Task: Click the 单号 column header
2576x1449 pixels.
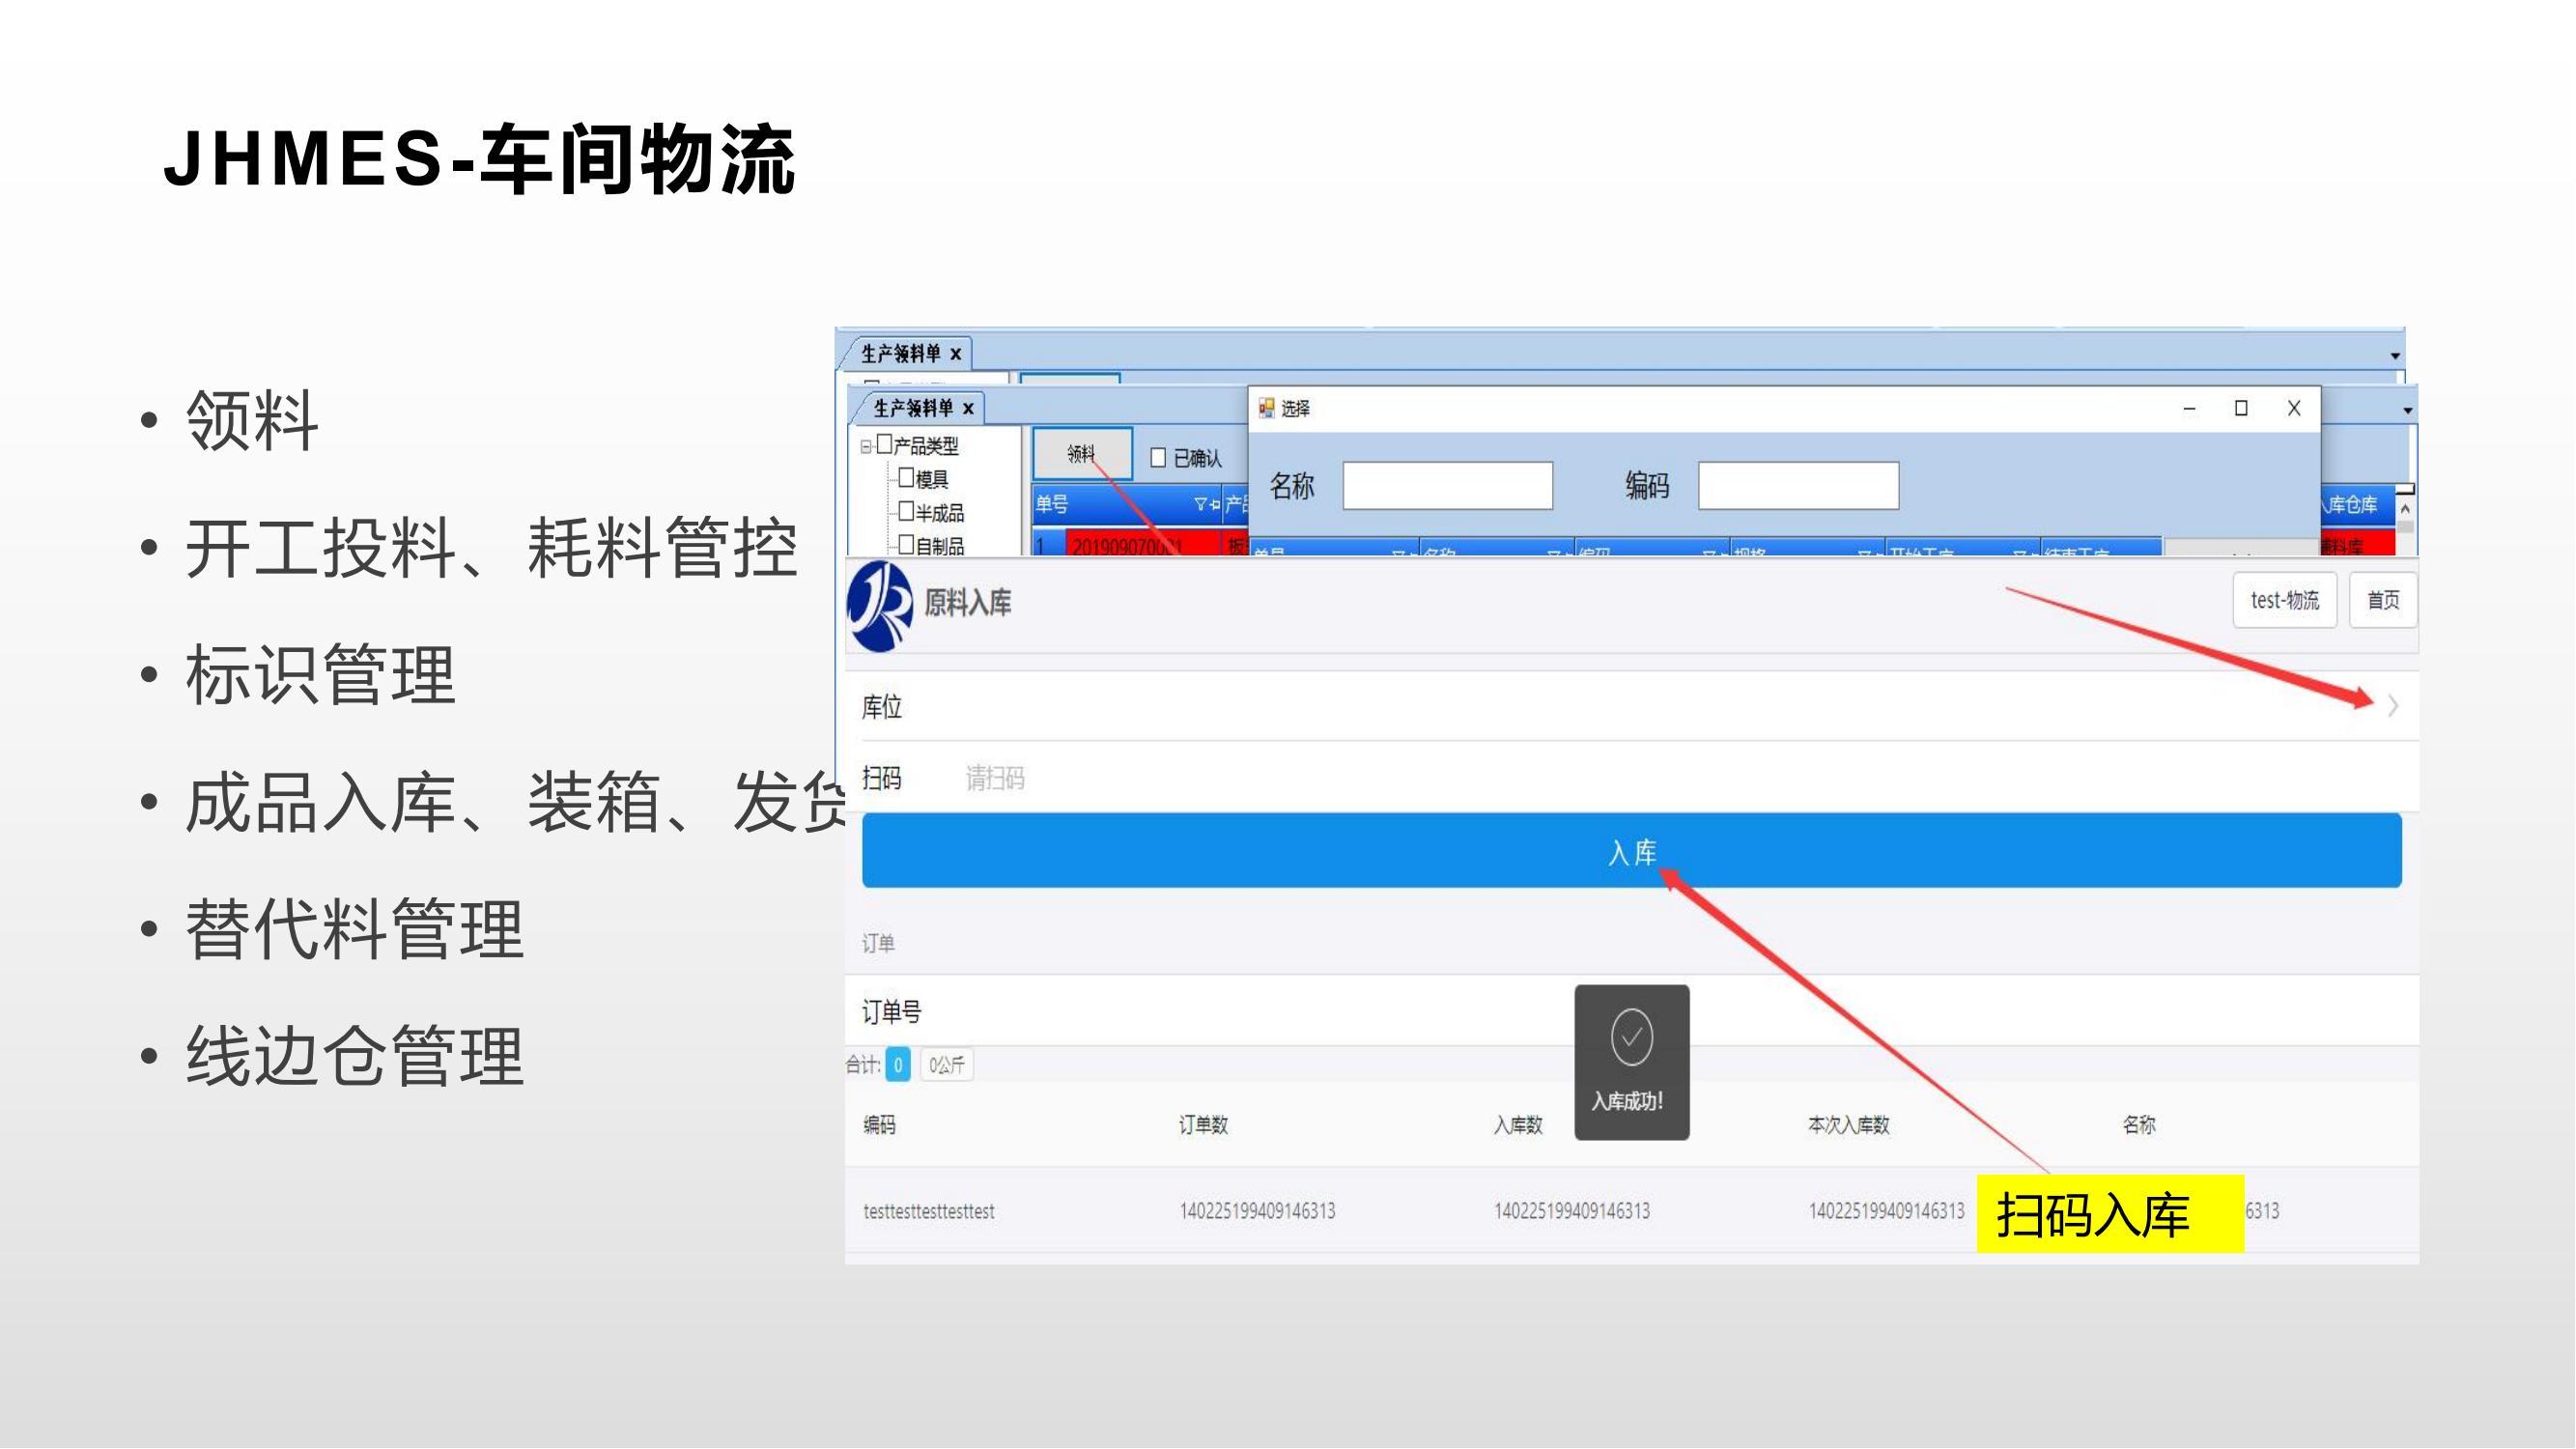Action: click(1126, 505)
